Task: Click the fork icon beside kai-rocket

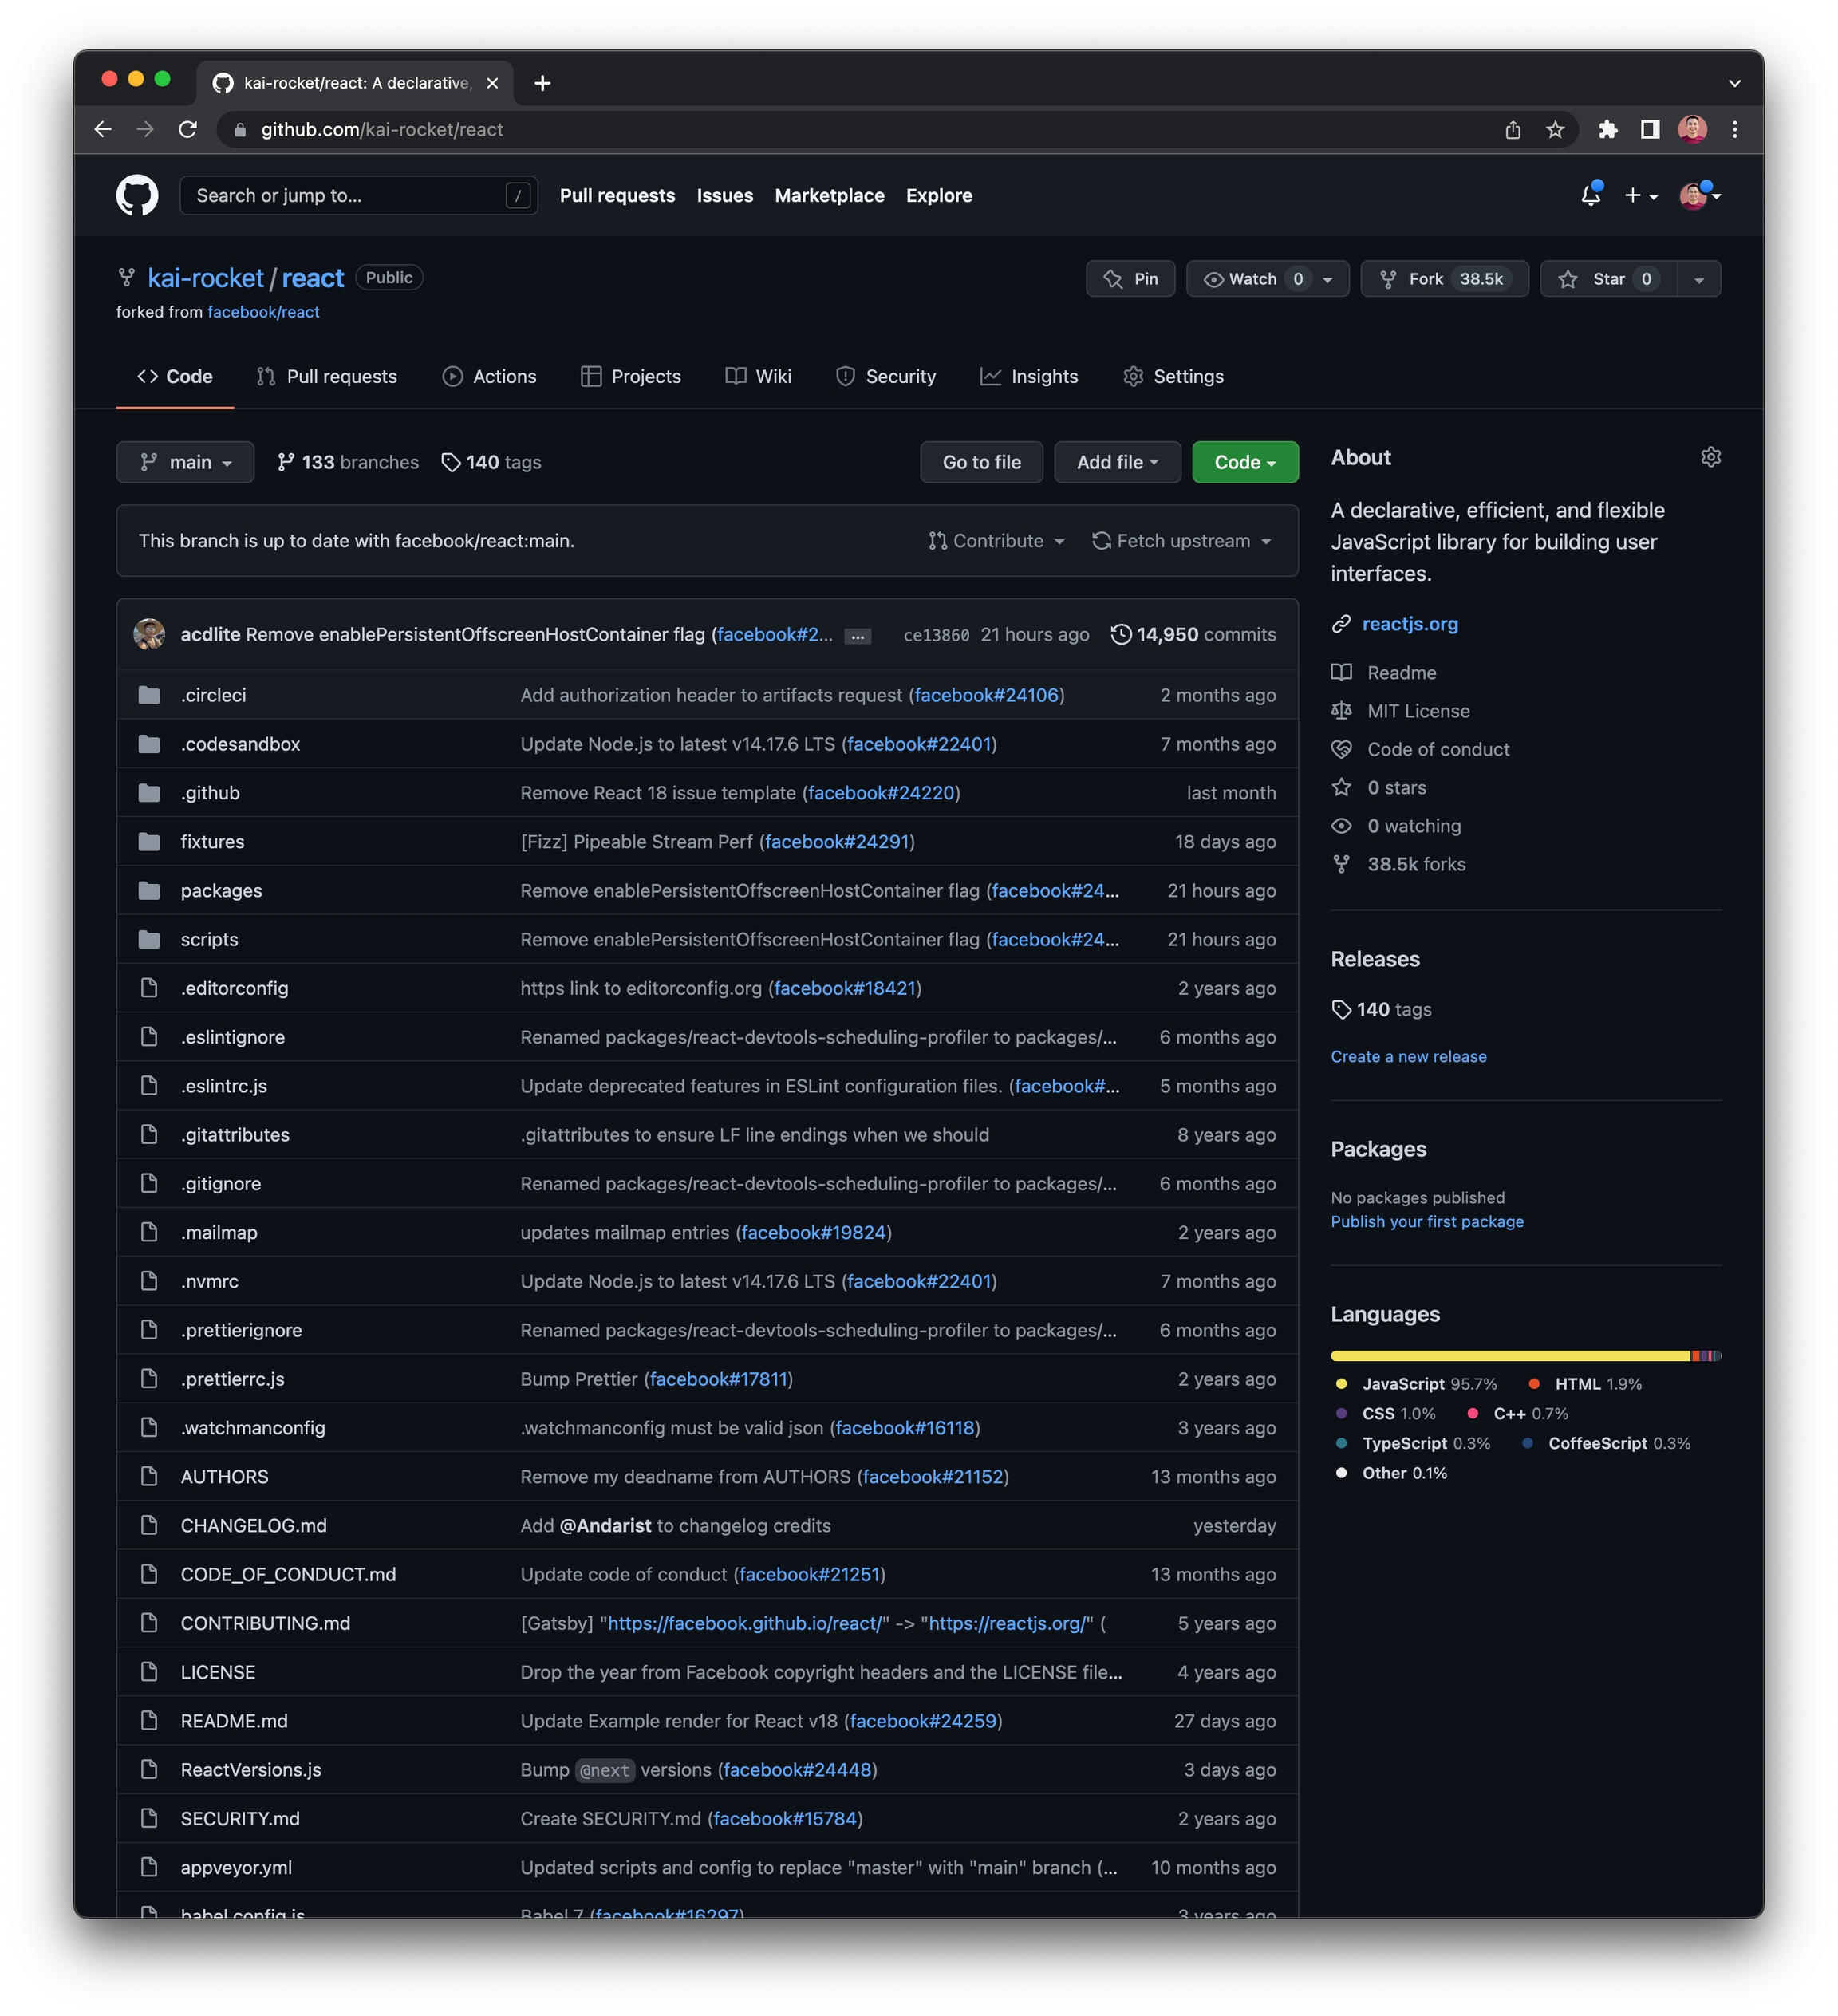Action: click(126, 277)
